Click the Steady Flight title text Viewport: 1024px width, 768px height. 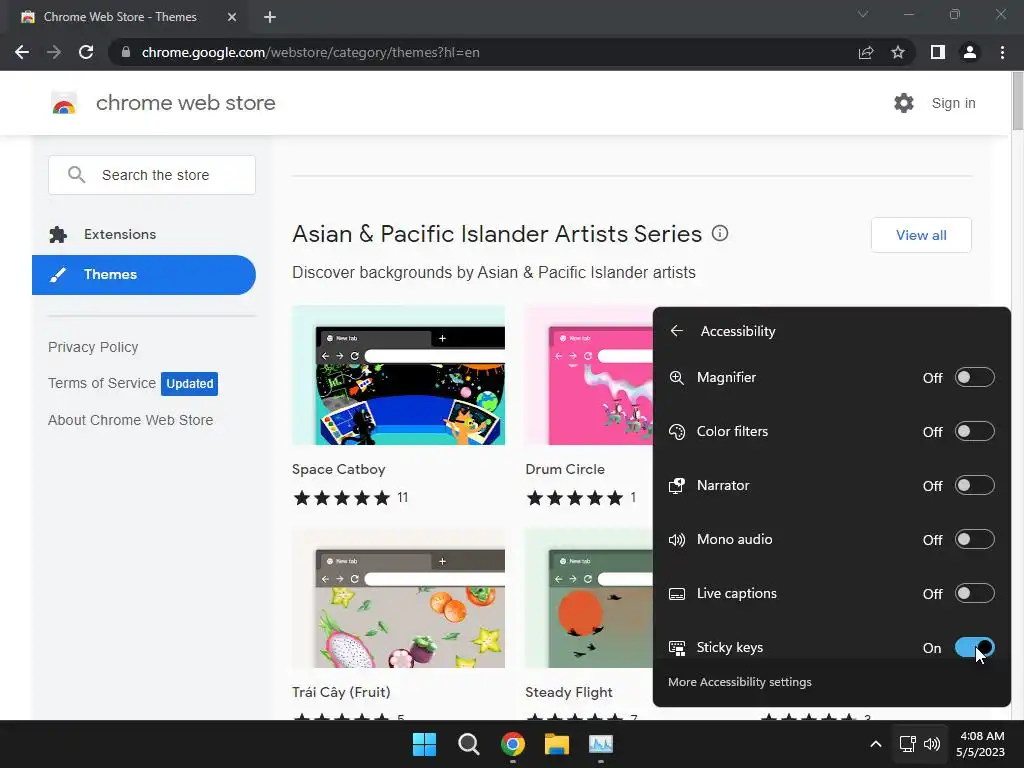tap(569, 692)
